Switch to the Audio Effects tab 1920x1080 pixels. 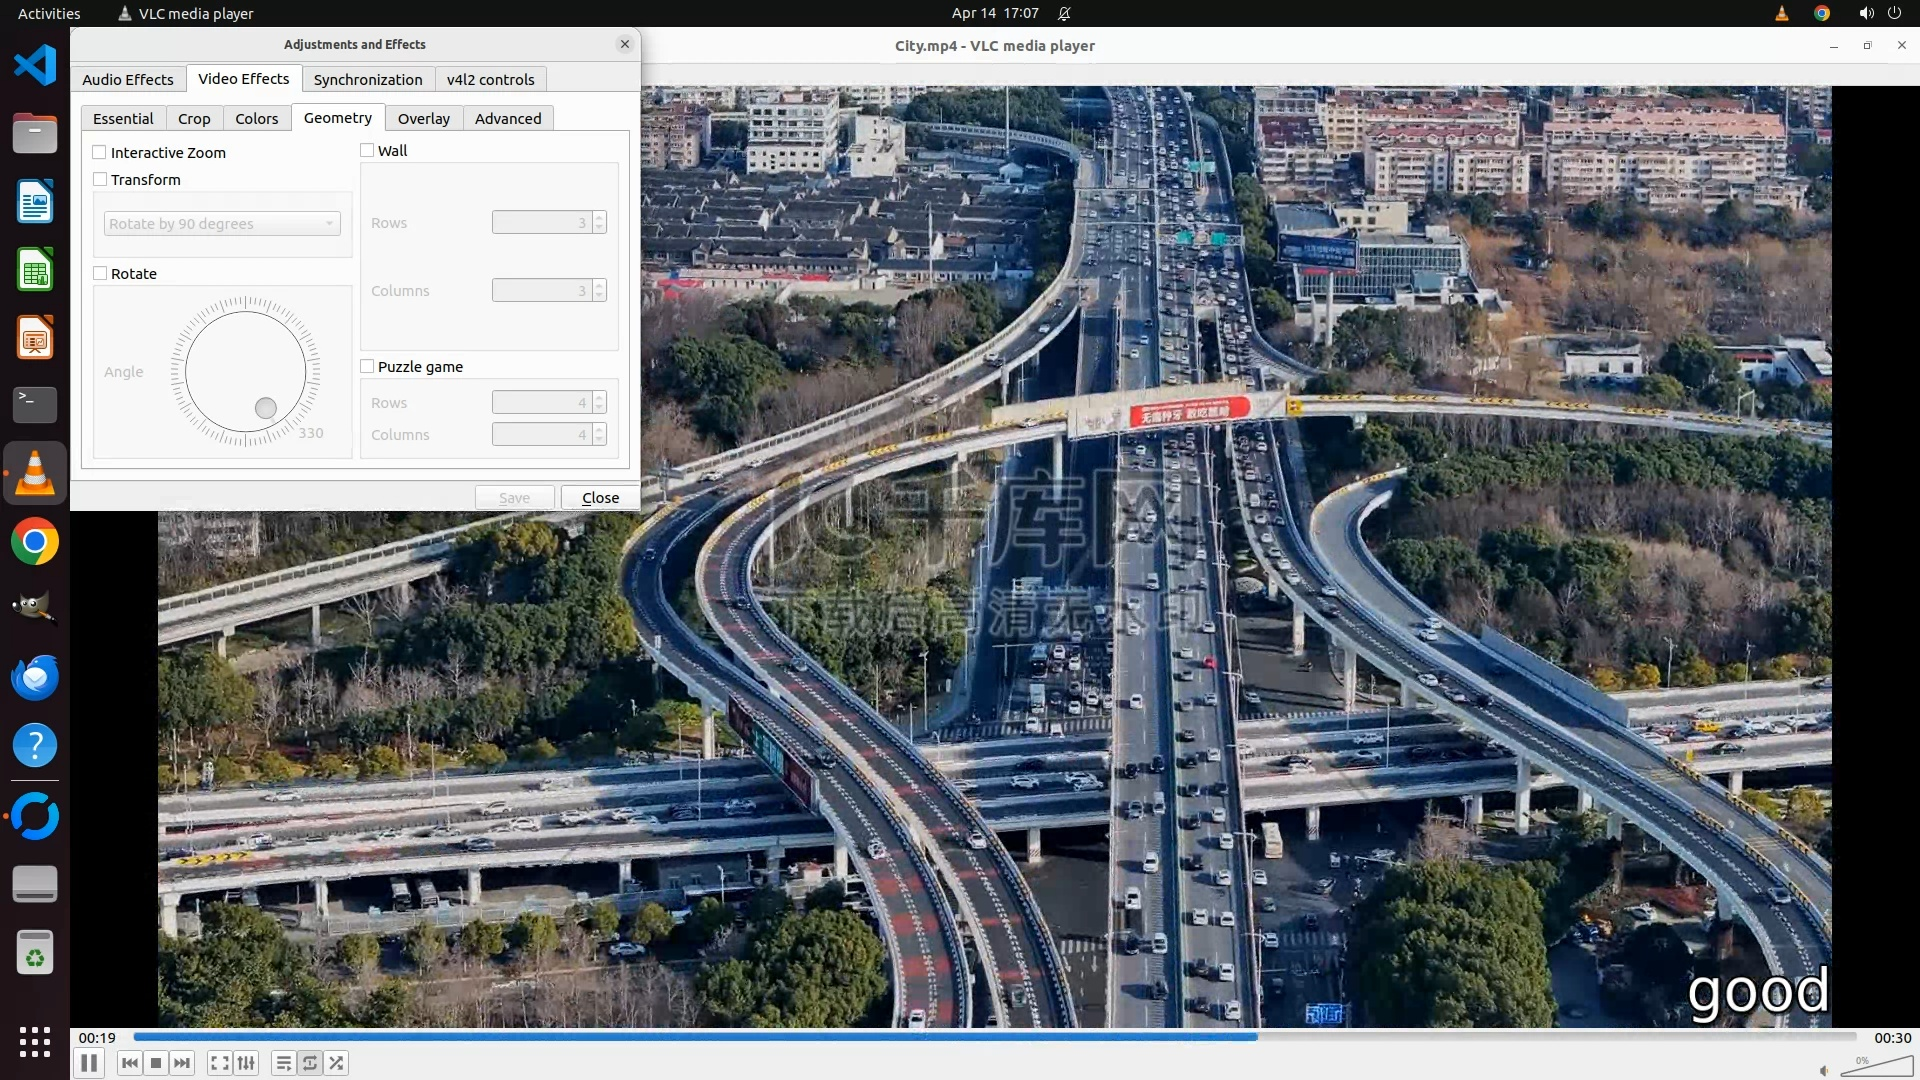coord(127,80)
